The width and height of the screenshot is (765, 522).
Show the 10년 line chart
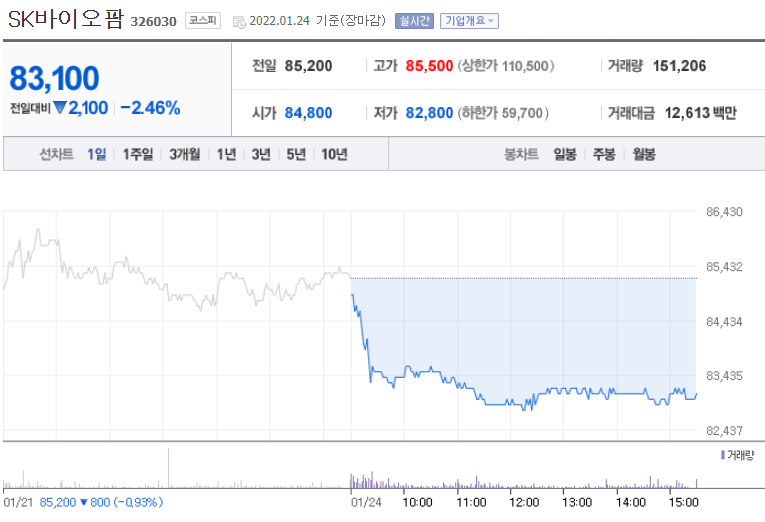334,154
